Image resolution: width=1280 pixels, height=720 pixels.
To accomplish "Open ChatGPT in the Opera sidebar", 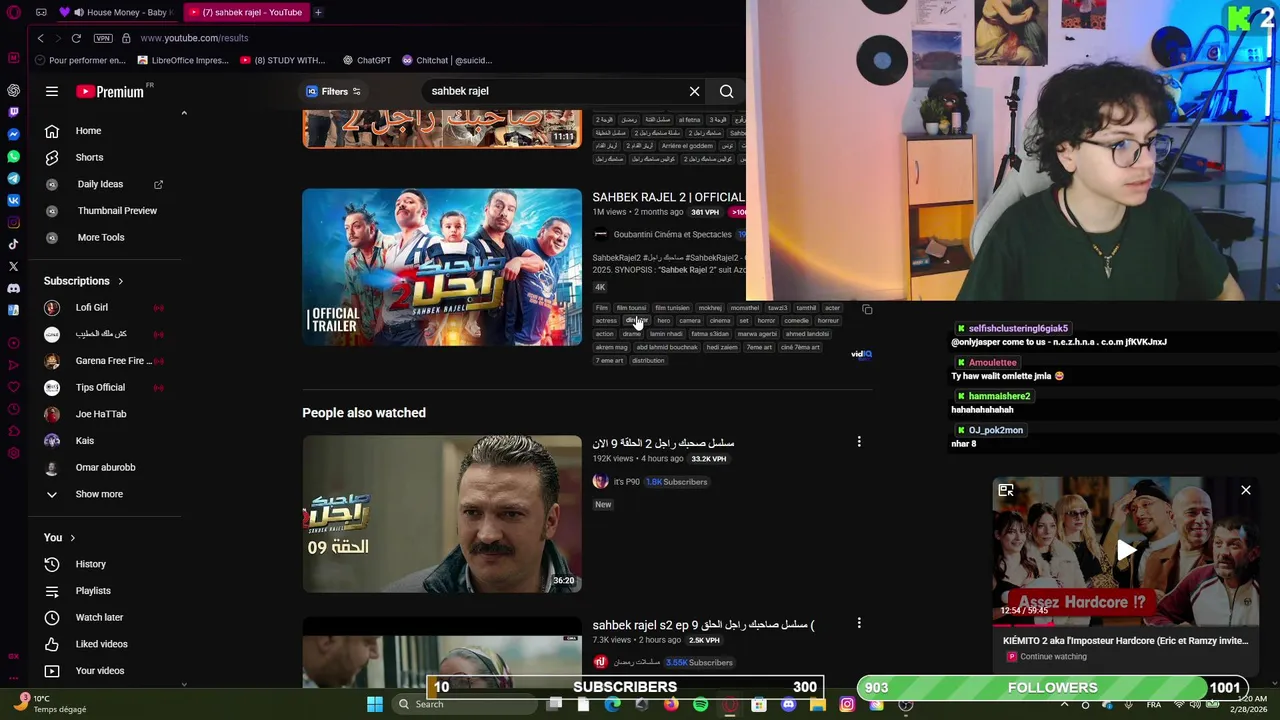I will (x=13, y=90).
